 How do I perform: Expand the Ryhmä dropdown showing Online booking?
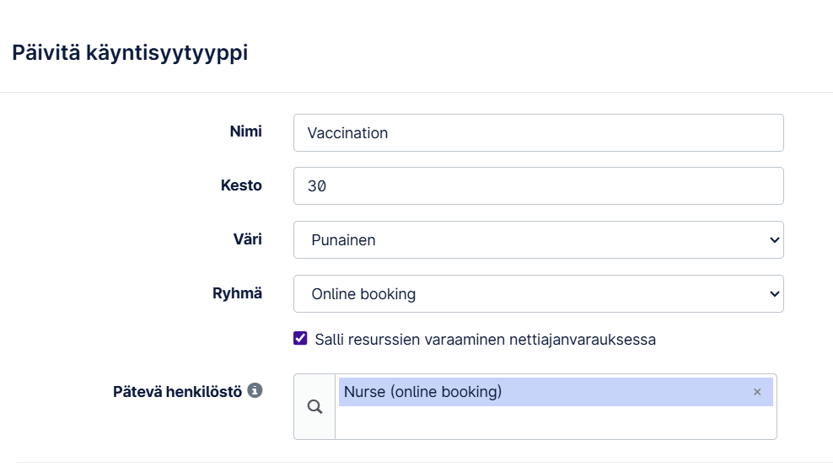[x=538, y=294]
